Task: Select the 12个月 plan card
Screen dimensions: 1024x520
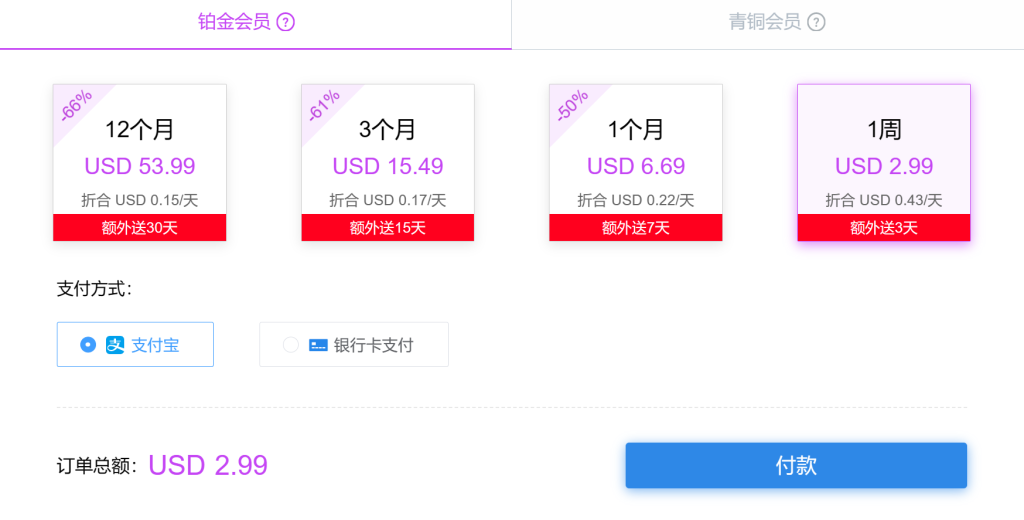Action: pyautogui.click(x=140, y=163)
